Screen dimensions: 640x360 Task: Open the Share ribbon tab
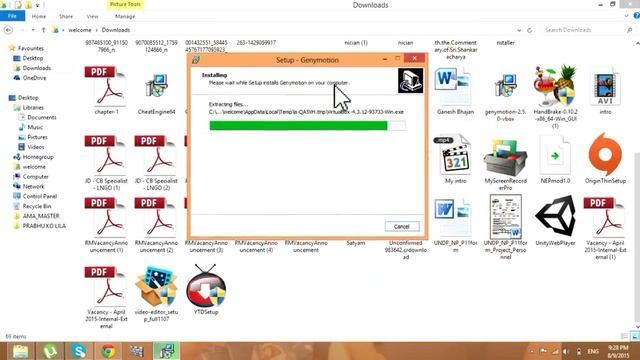(66, 16)
